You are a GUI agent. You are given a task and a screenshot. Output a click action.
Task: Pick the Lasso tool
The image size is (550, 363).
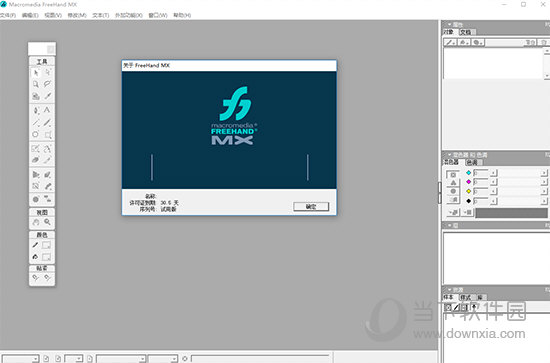tap(48, 84)
